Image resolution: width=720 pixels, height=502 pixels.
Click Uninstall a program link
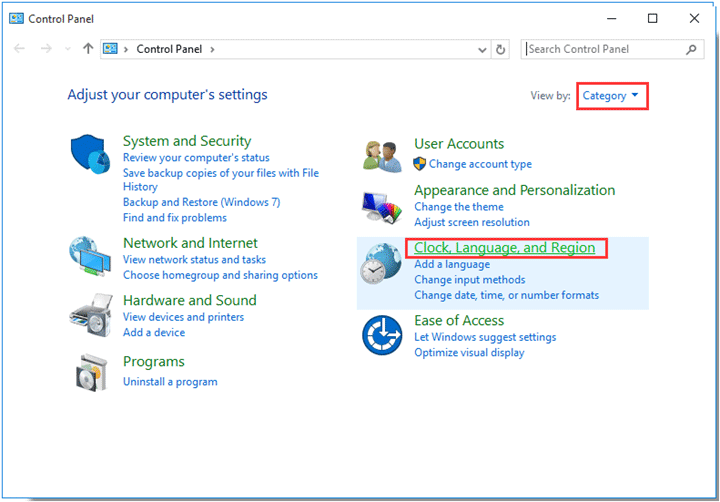(x=170, y=382)
